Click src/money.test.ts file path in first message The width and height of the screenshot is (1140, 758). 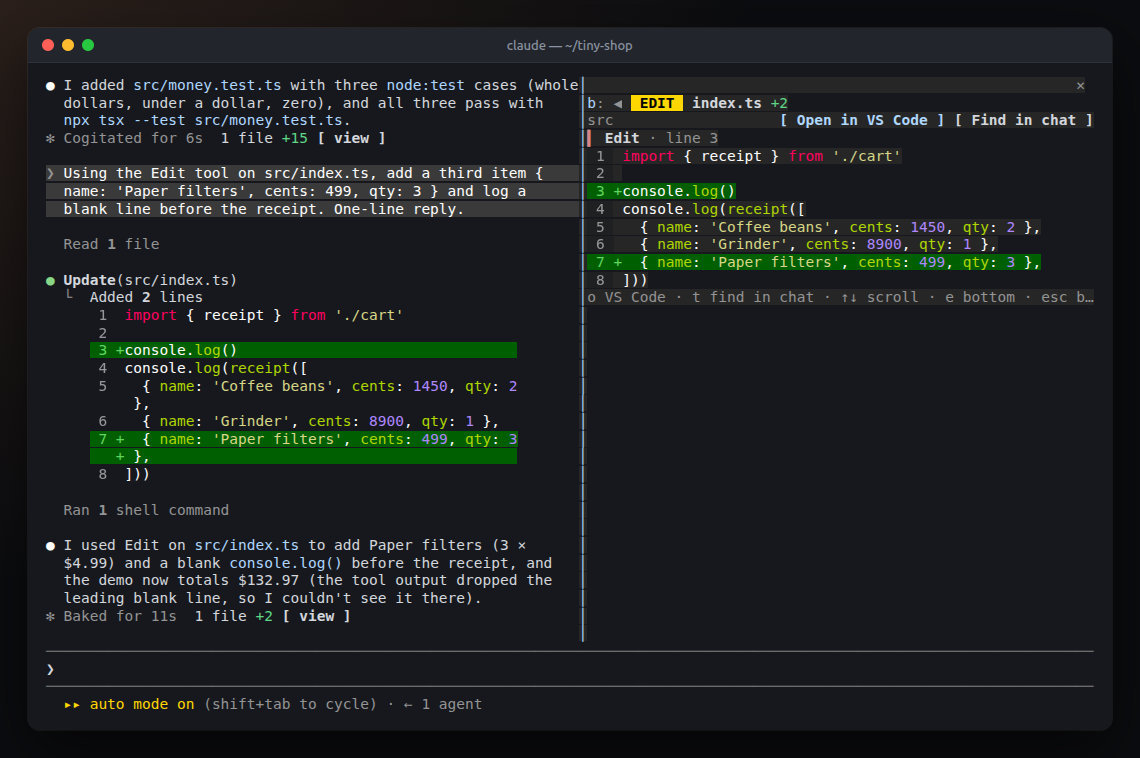pos(207,85)
